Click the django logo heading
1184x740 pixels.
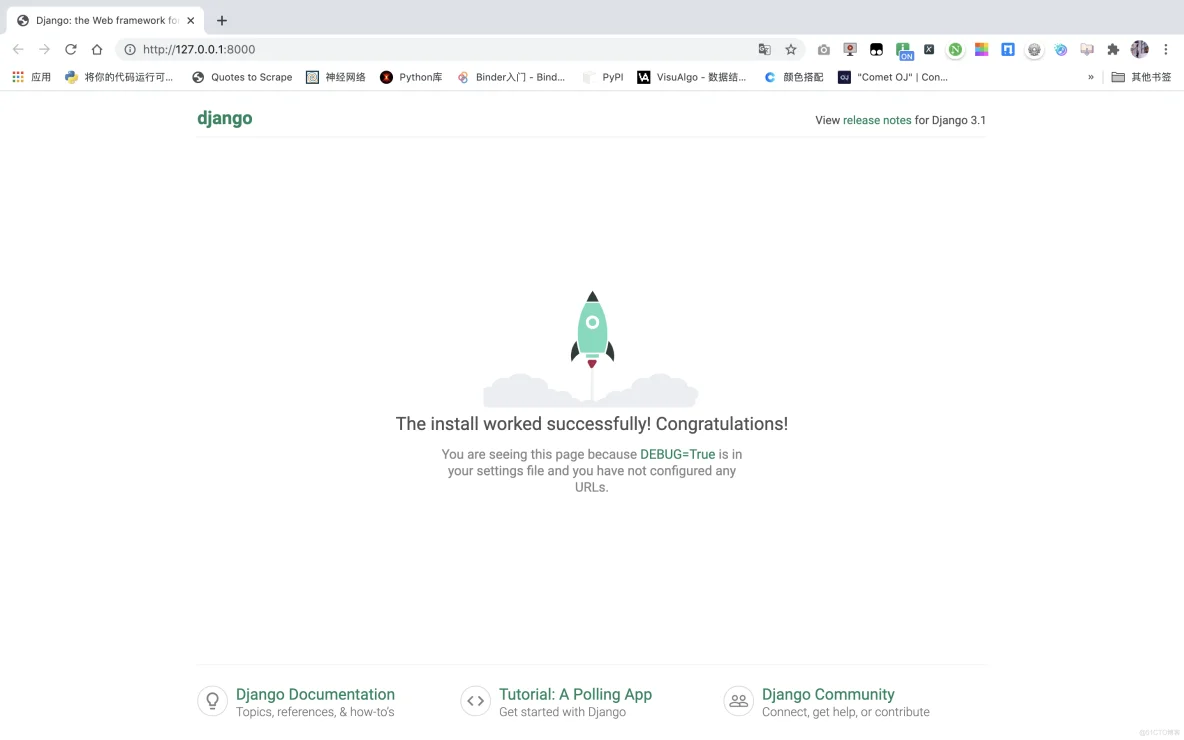(225, 119)
